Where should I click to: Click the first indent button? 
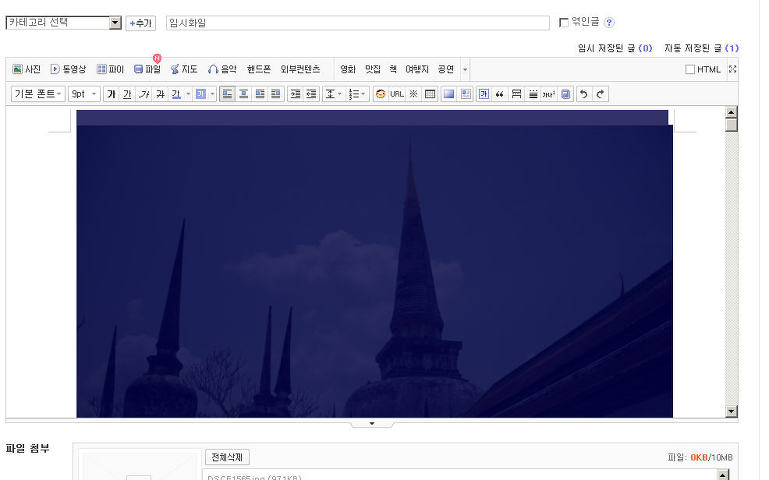pos(295,94)
